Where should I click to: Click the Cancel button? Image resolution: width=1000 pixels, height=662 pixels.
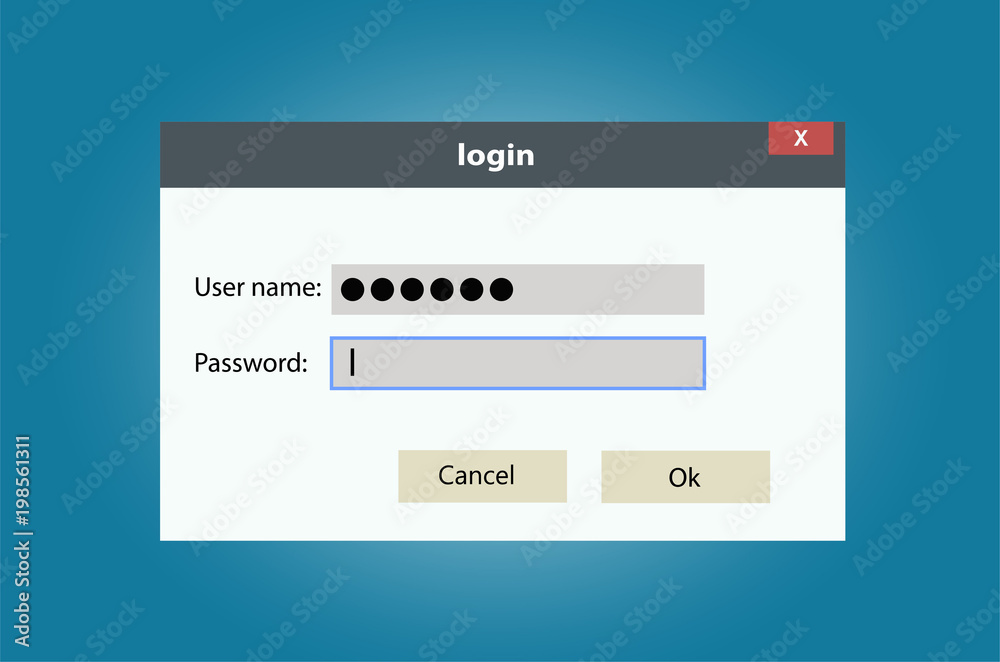(482, 476)
